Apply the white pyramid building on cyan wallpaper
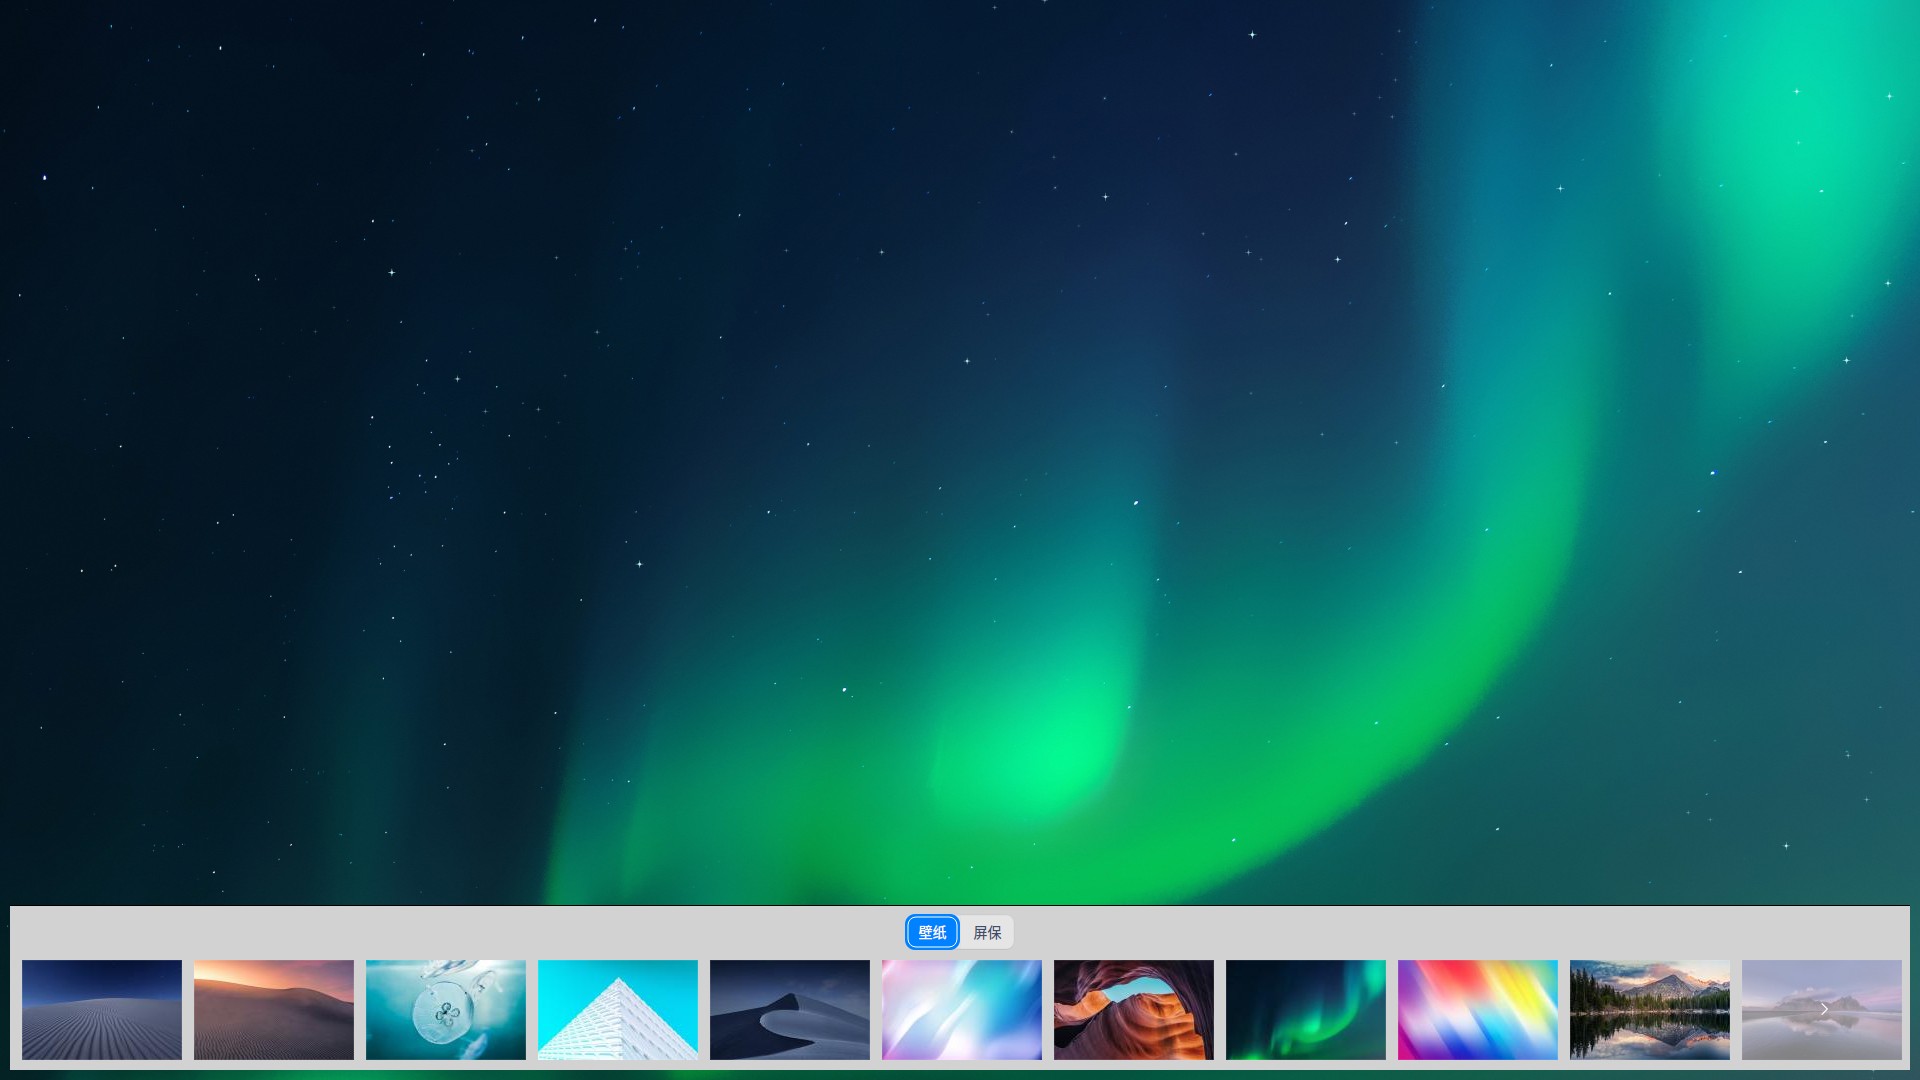Screen dimensions: 1920x1080 tap(618, 1009)
